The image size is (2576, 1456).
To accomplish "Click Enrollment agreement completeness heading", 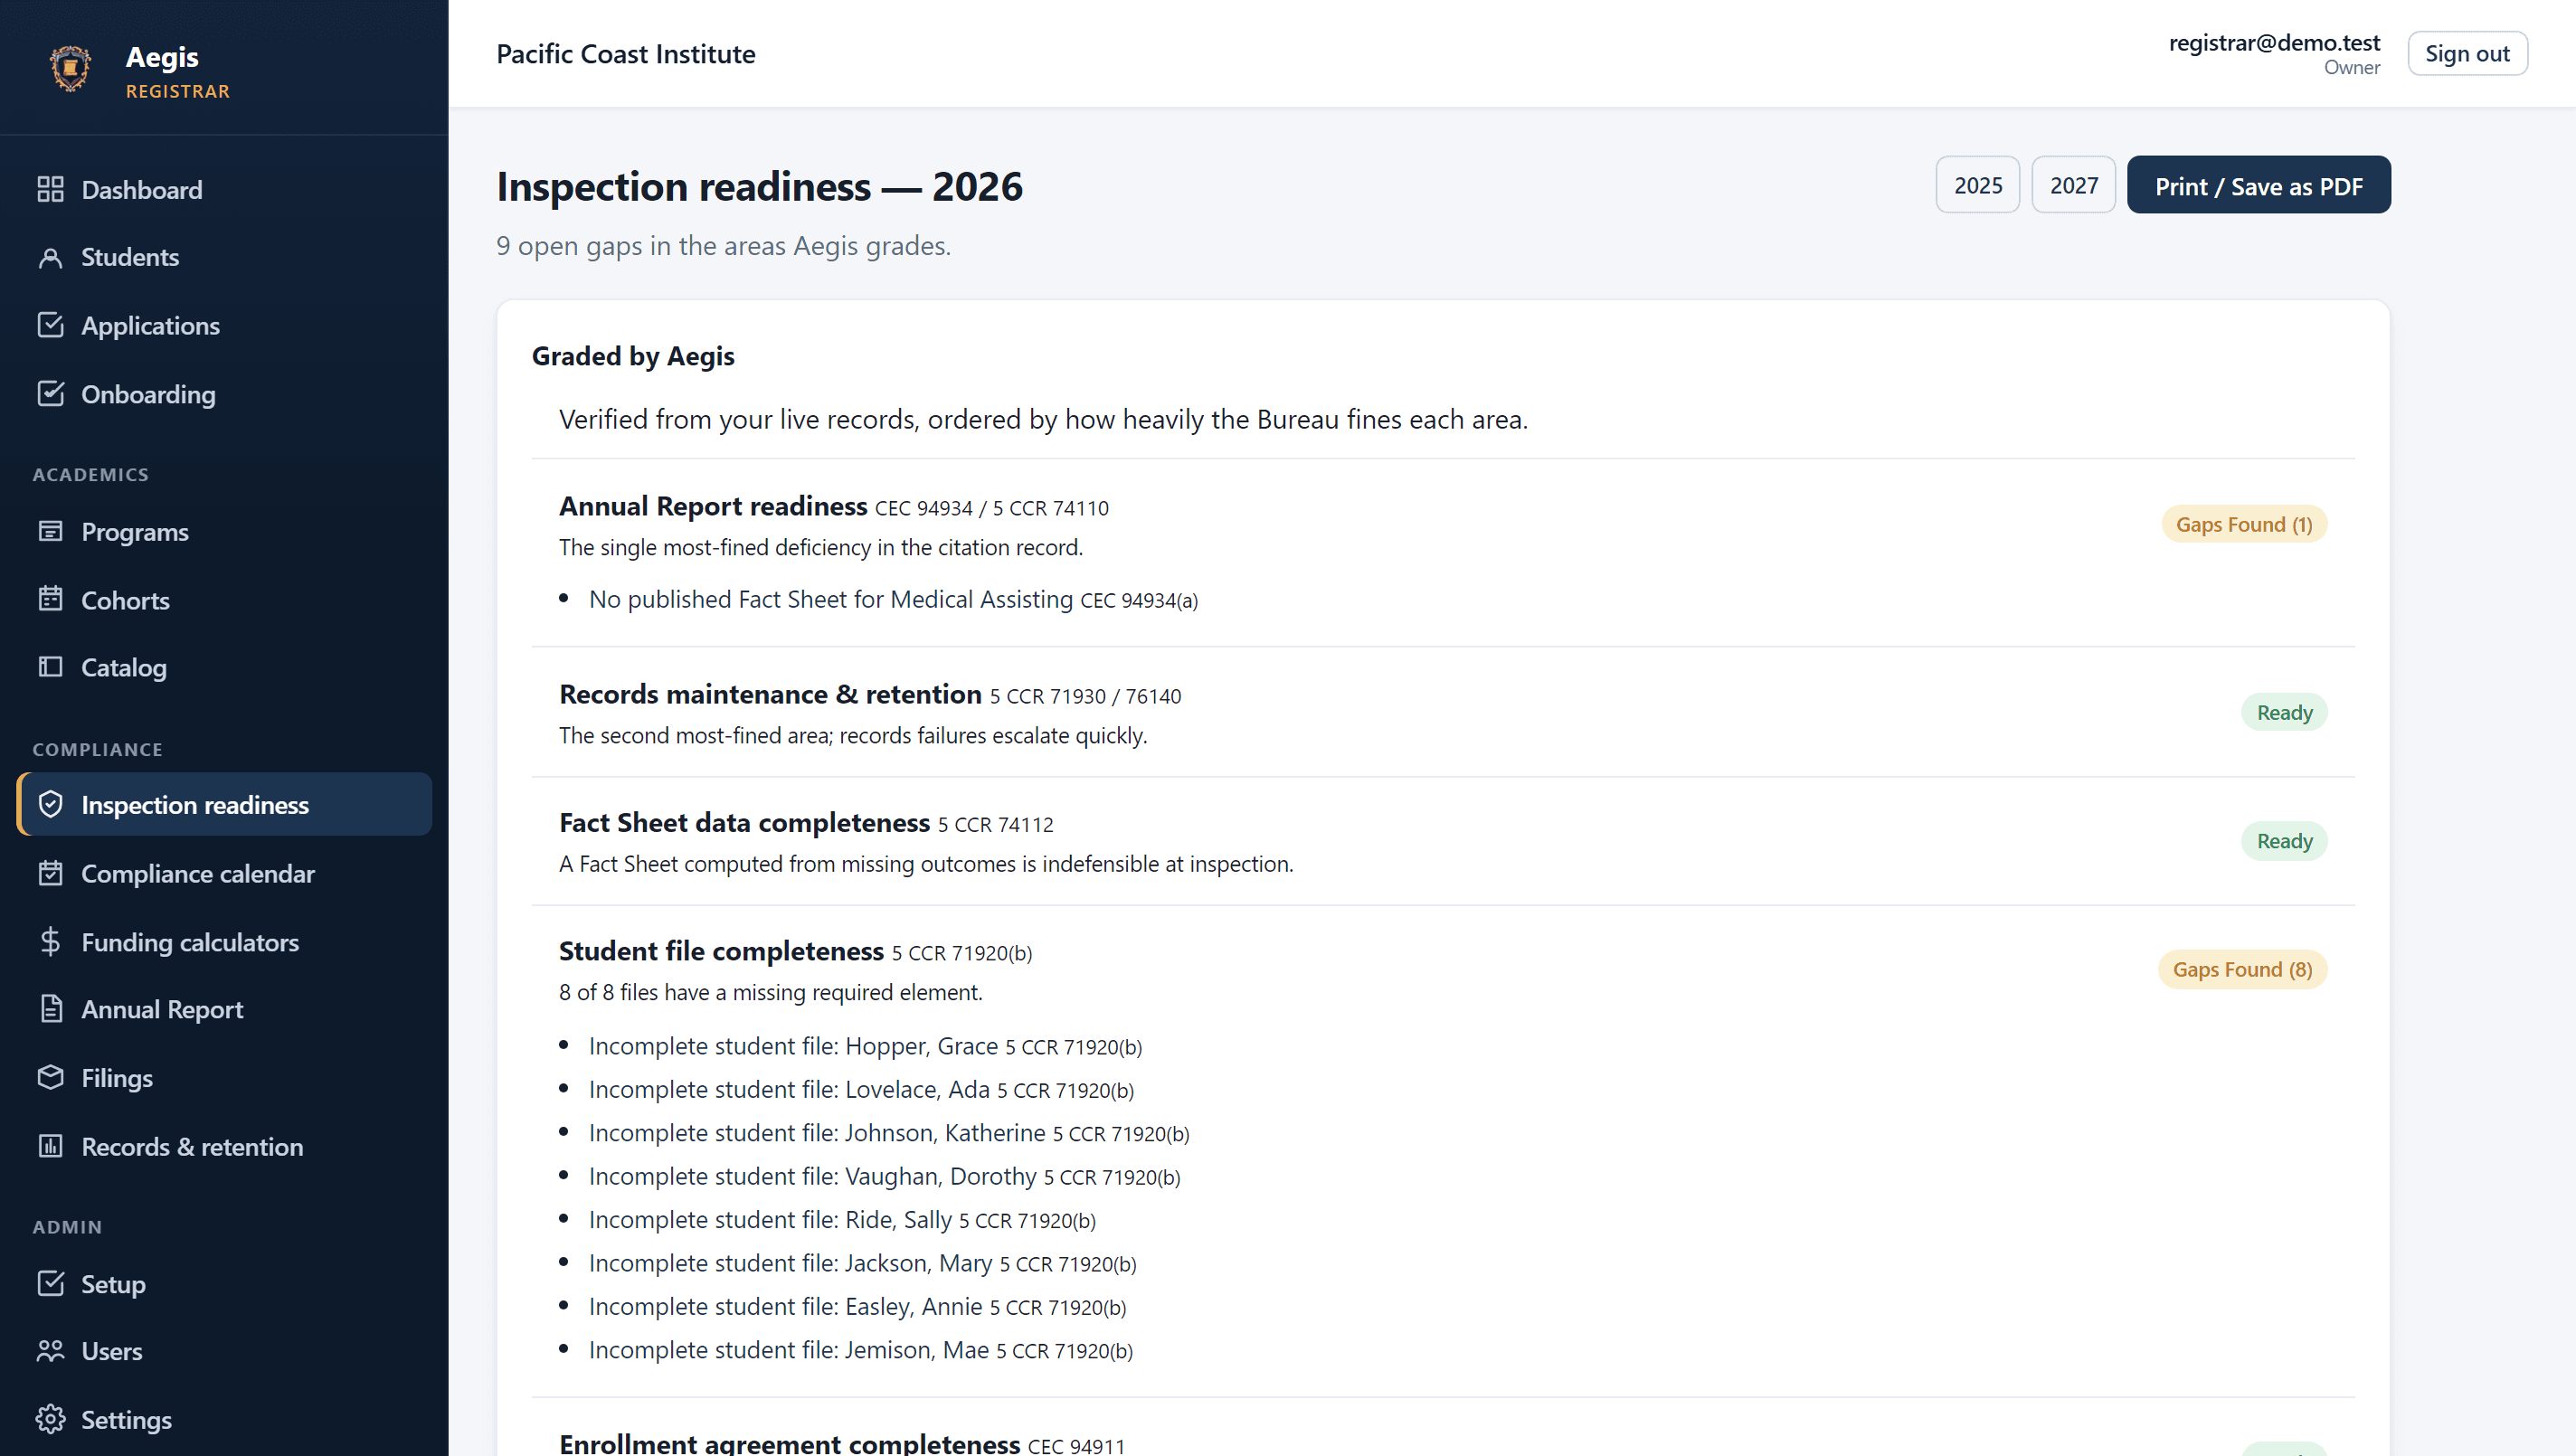I will coord(789,1443).
